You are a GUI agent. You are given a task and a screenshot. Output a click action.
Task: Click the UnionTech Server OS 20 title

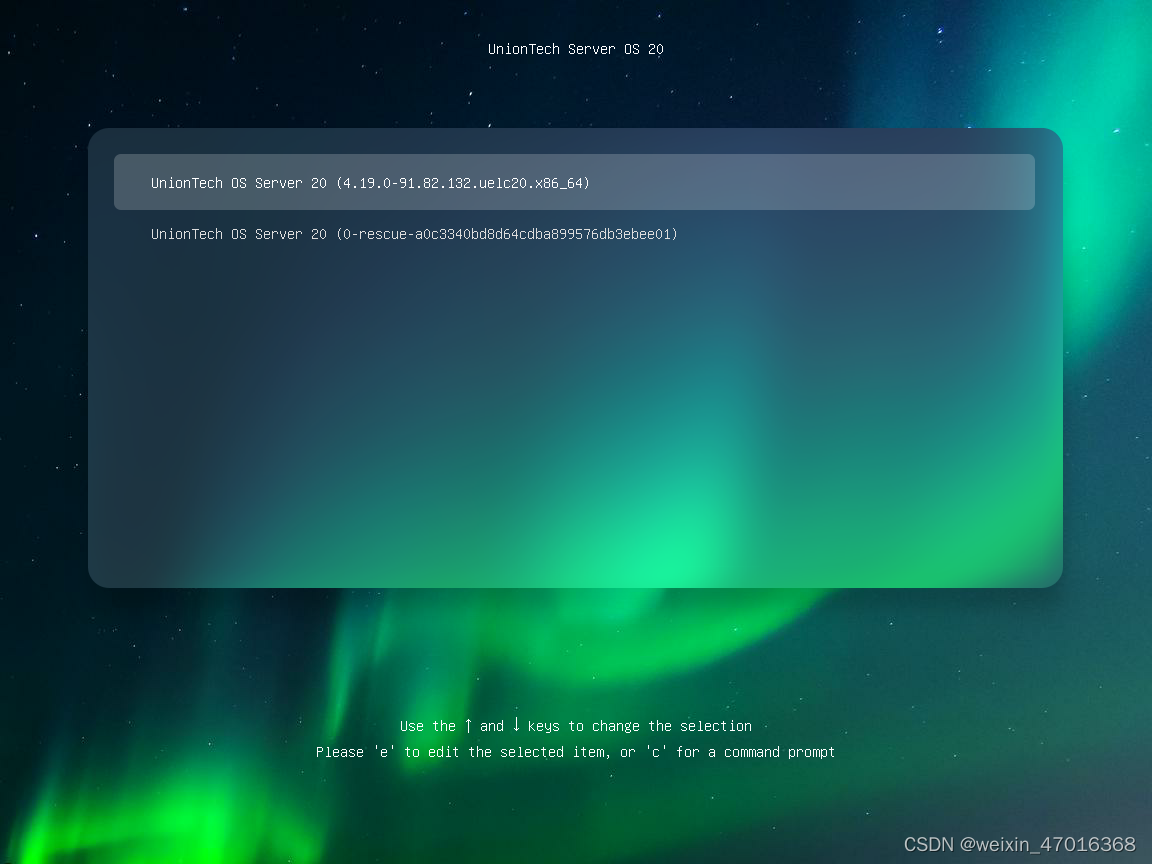click(576, 48)
